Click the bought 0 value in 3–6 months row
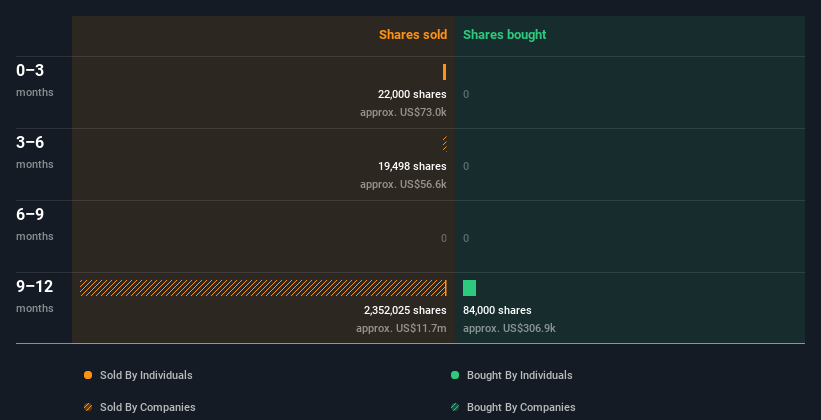821x420 pixels. click(x=466, y=166)
